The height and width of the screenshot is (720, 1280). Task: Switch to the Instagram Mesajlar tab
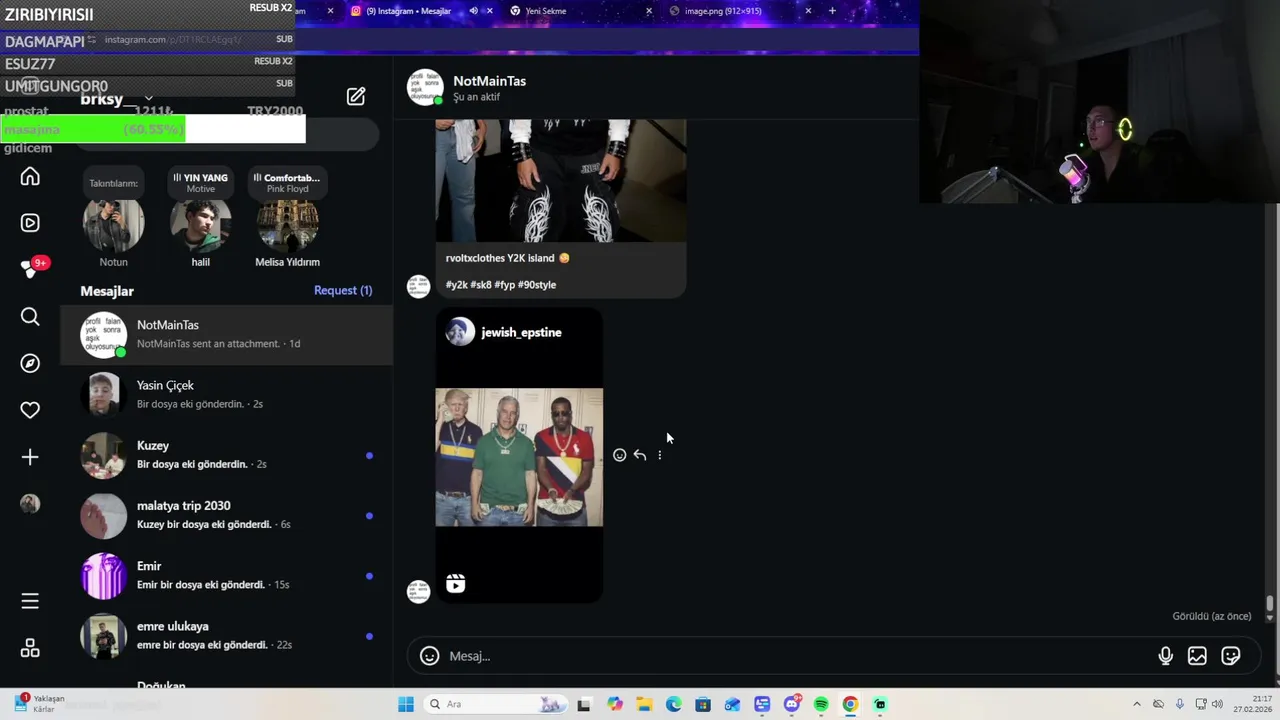pos(420,11)
